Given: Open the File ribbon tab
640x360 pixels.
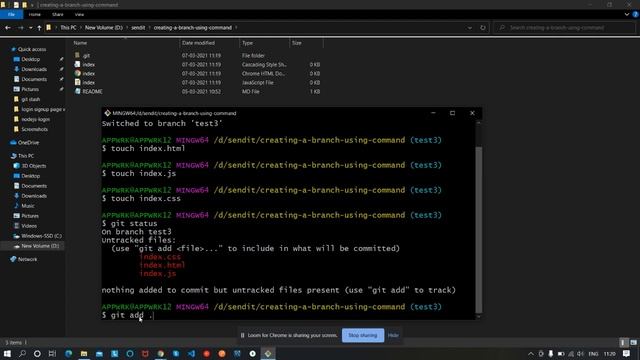Looking at the screenshot, I should pyautogui.click(x=11, y=14).
